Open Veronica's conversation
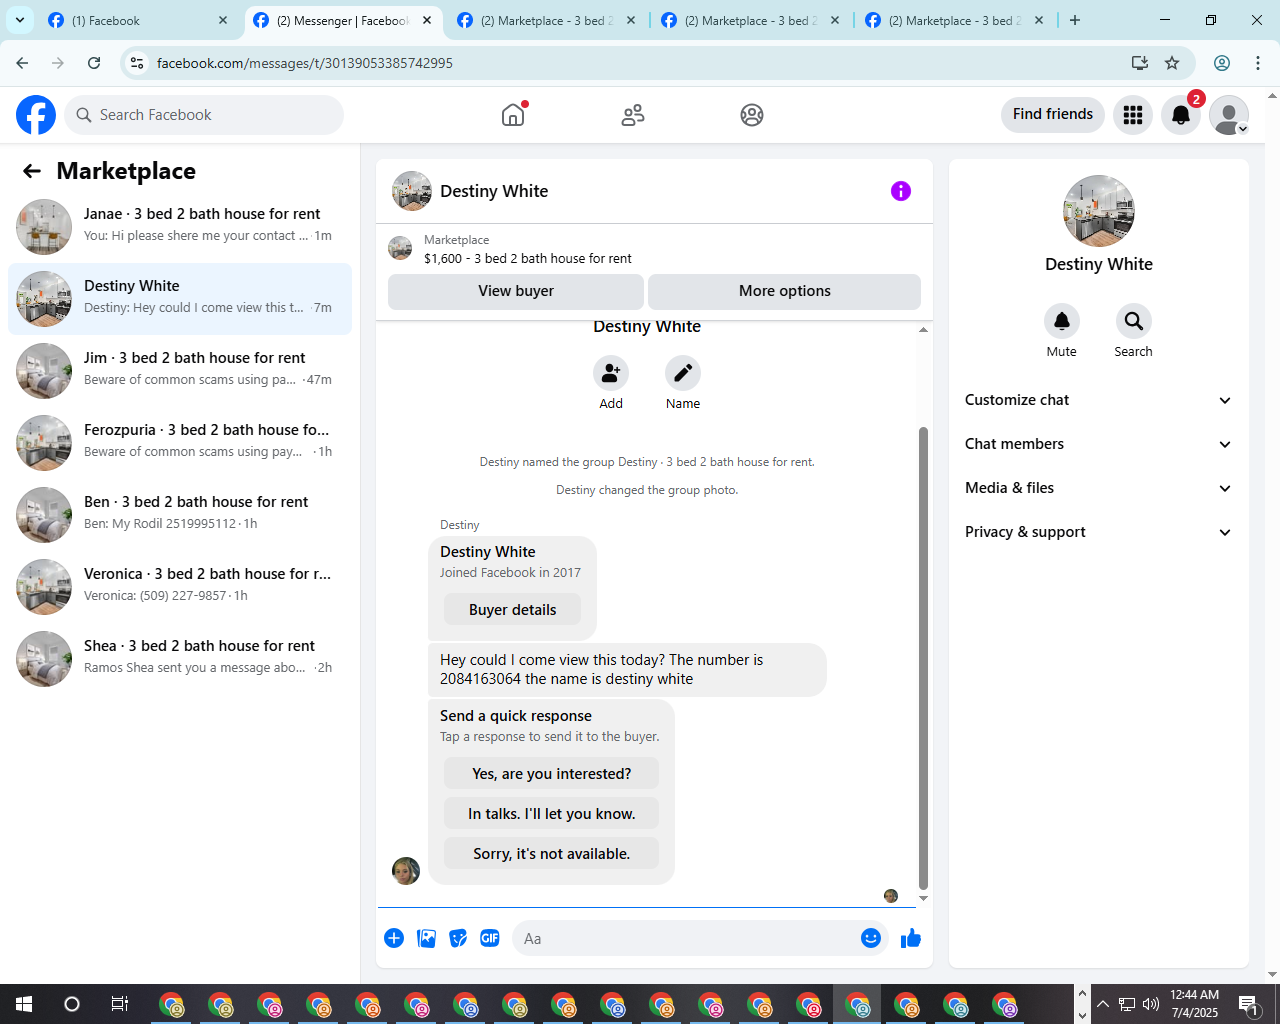The height and width of the screenshot is (1024, 1280). (x=180, y=587)
